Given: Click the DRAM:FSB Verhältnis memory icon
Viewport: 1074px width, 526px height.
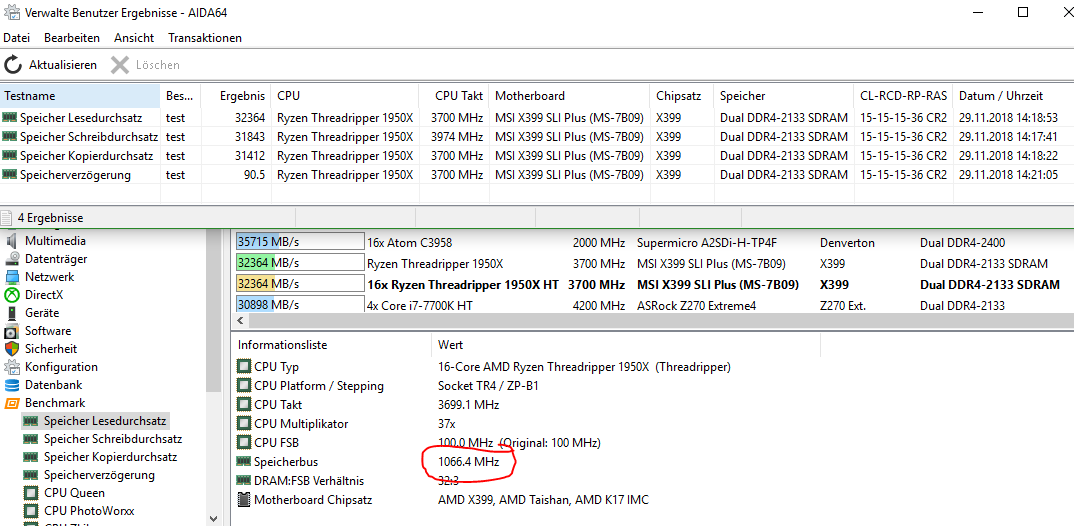Looking at the screenshot, I should click(243, 480).
